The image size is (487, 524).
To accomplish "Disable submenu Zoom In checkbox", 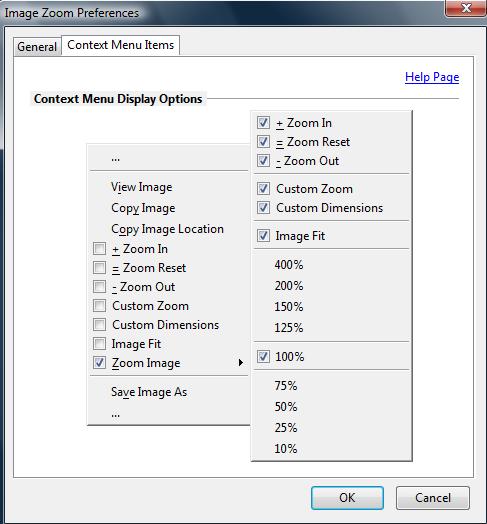I will (263, 123).
